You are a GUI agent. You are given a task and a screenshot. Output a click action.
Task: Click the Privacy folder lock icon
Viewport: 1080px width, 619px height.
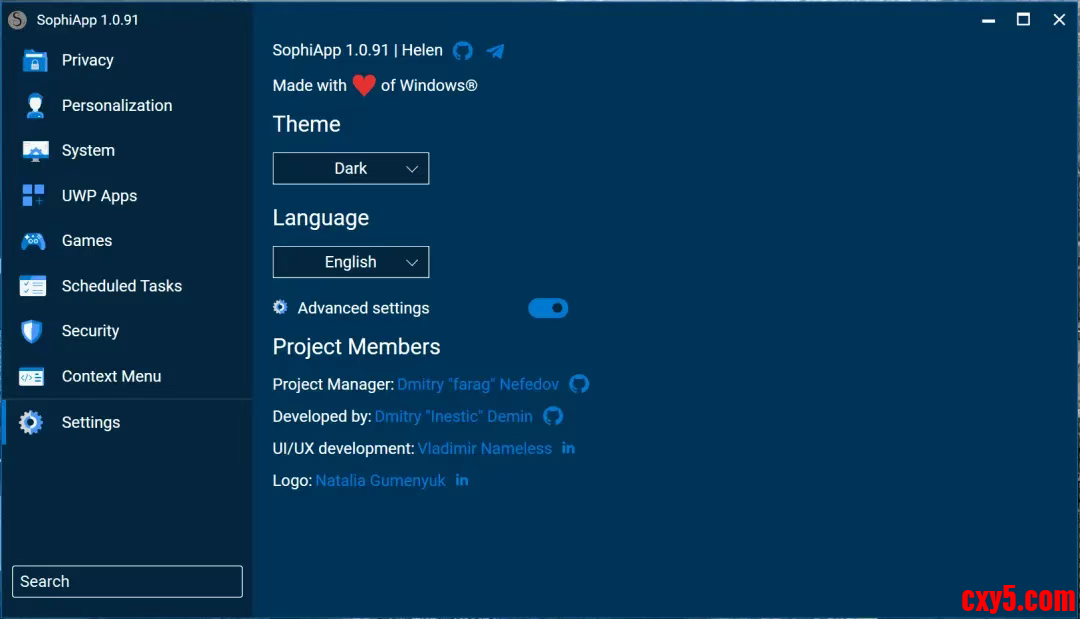[34, 61]
